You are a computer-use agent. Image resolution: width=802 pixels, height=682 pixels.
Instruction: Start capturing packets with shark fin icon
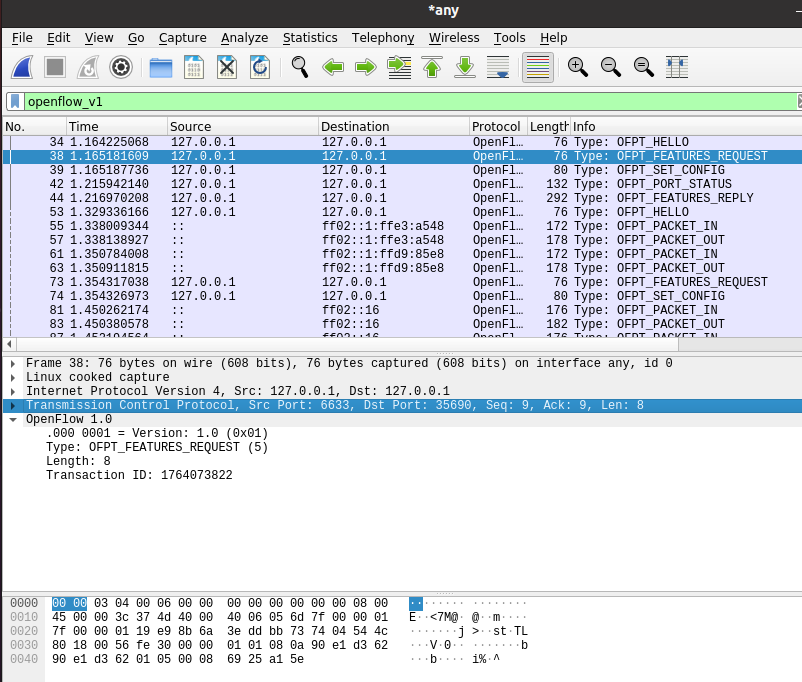click(x=23, y=67)
